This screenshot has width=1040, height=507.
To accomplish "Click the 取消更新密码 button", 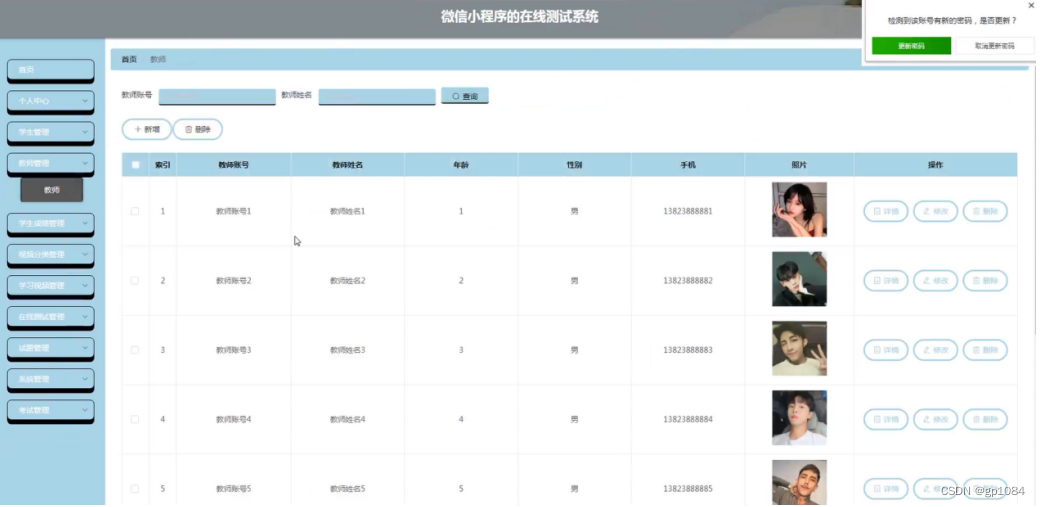I will tap(994, 46).
